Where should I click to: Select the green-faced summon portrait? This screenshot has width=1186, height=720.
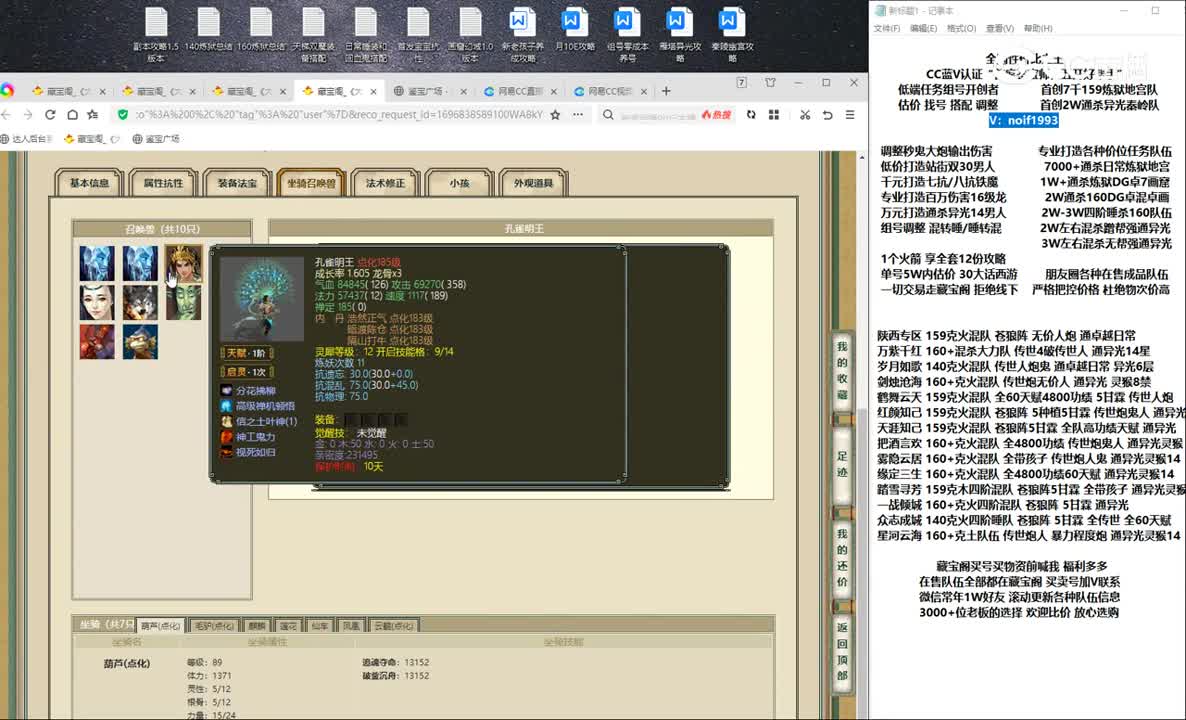pyautogui.click(x=183, y=303)
